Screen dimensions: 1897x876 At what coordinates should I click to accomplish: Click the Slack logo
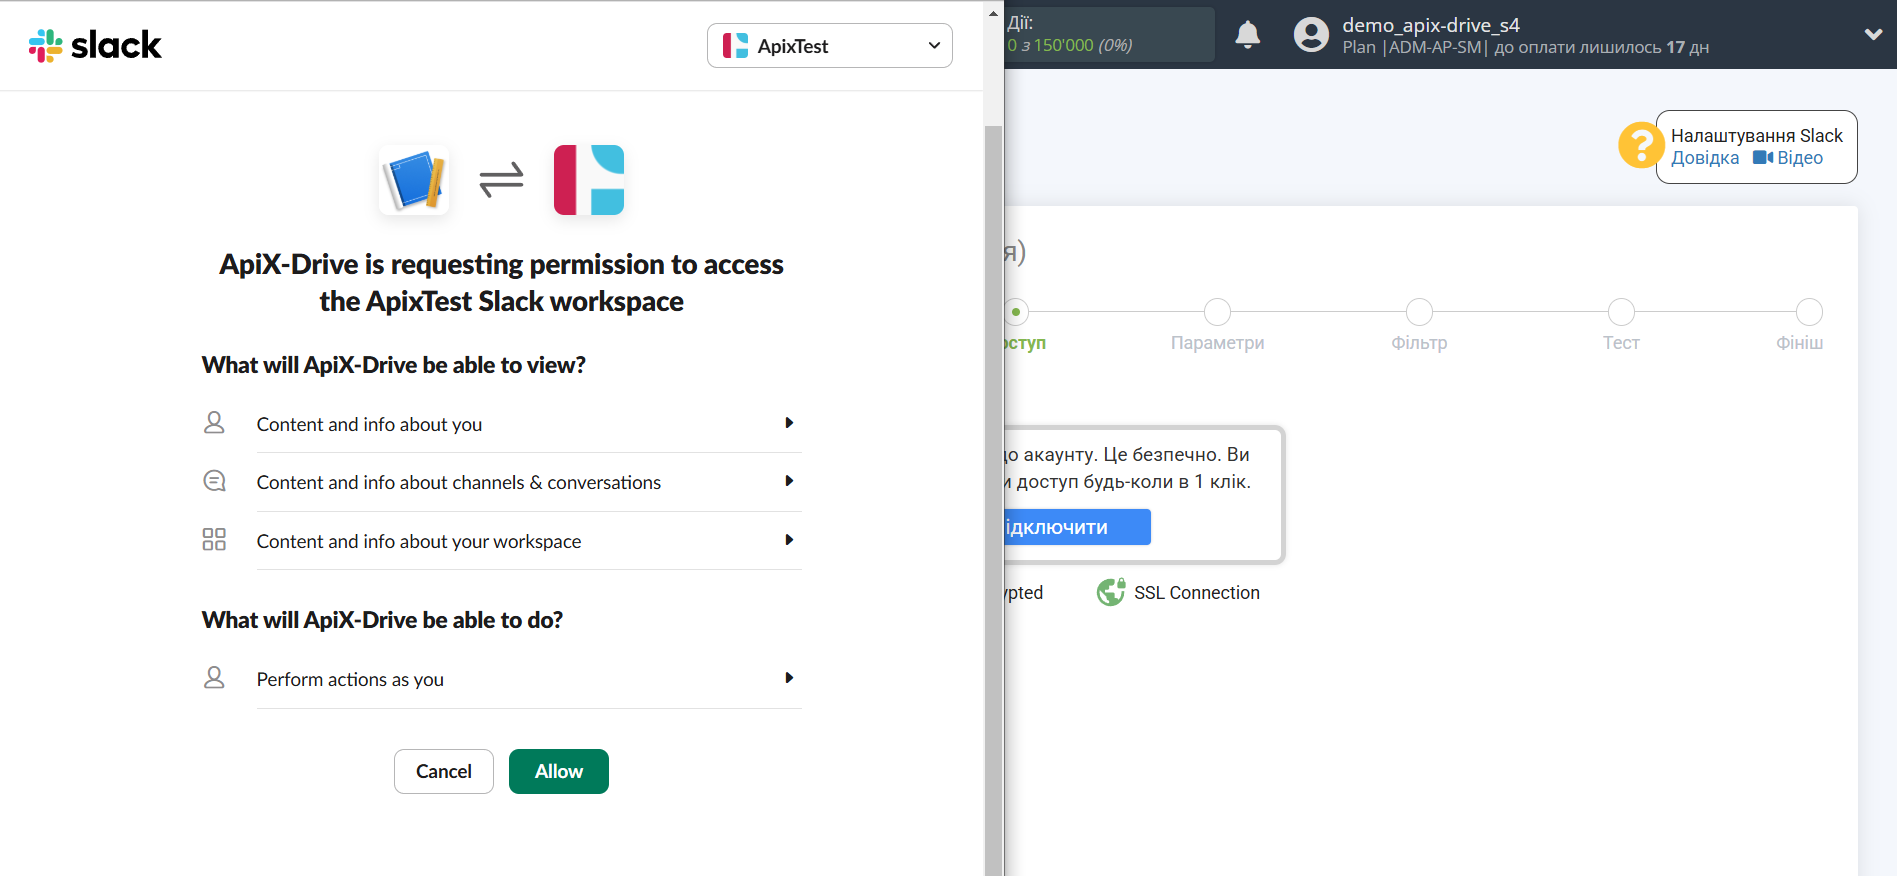click(95, 45)
